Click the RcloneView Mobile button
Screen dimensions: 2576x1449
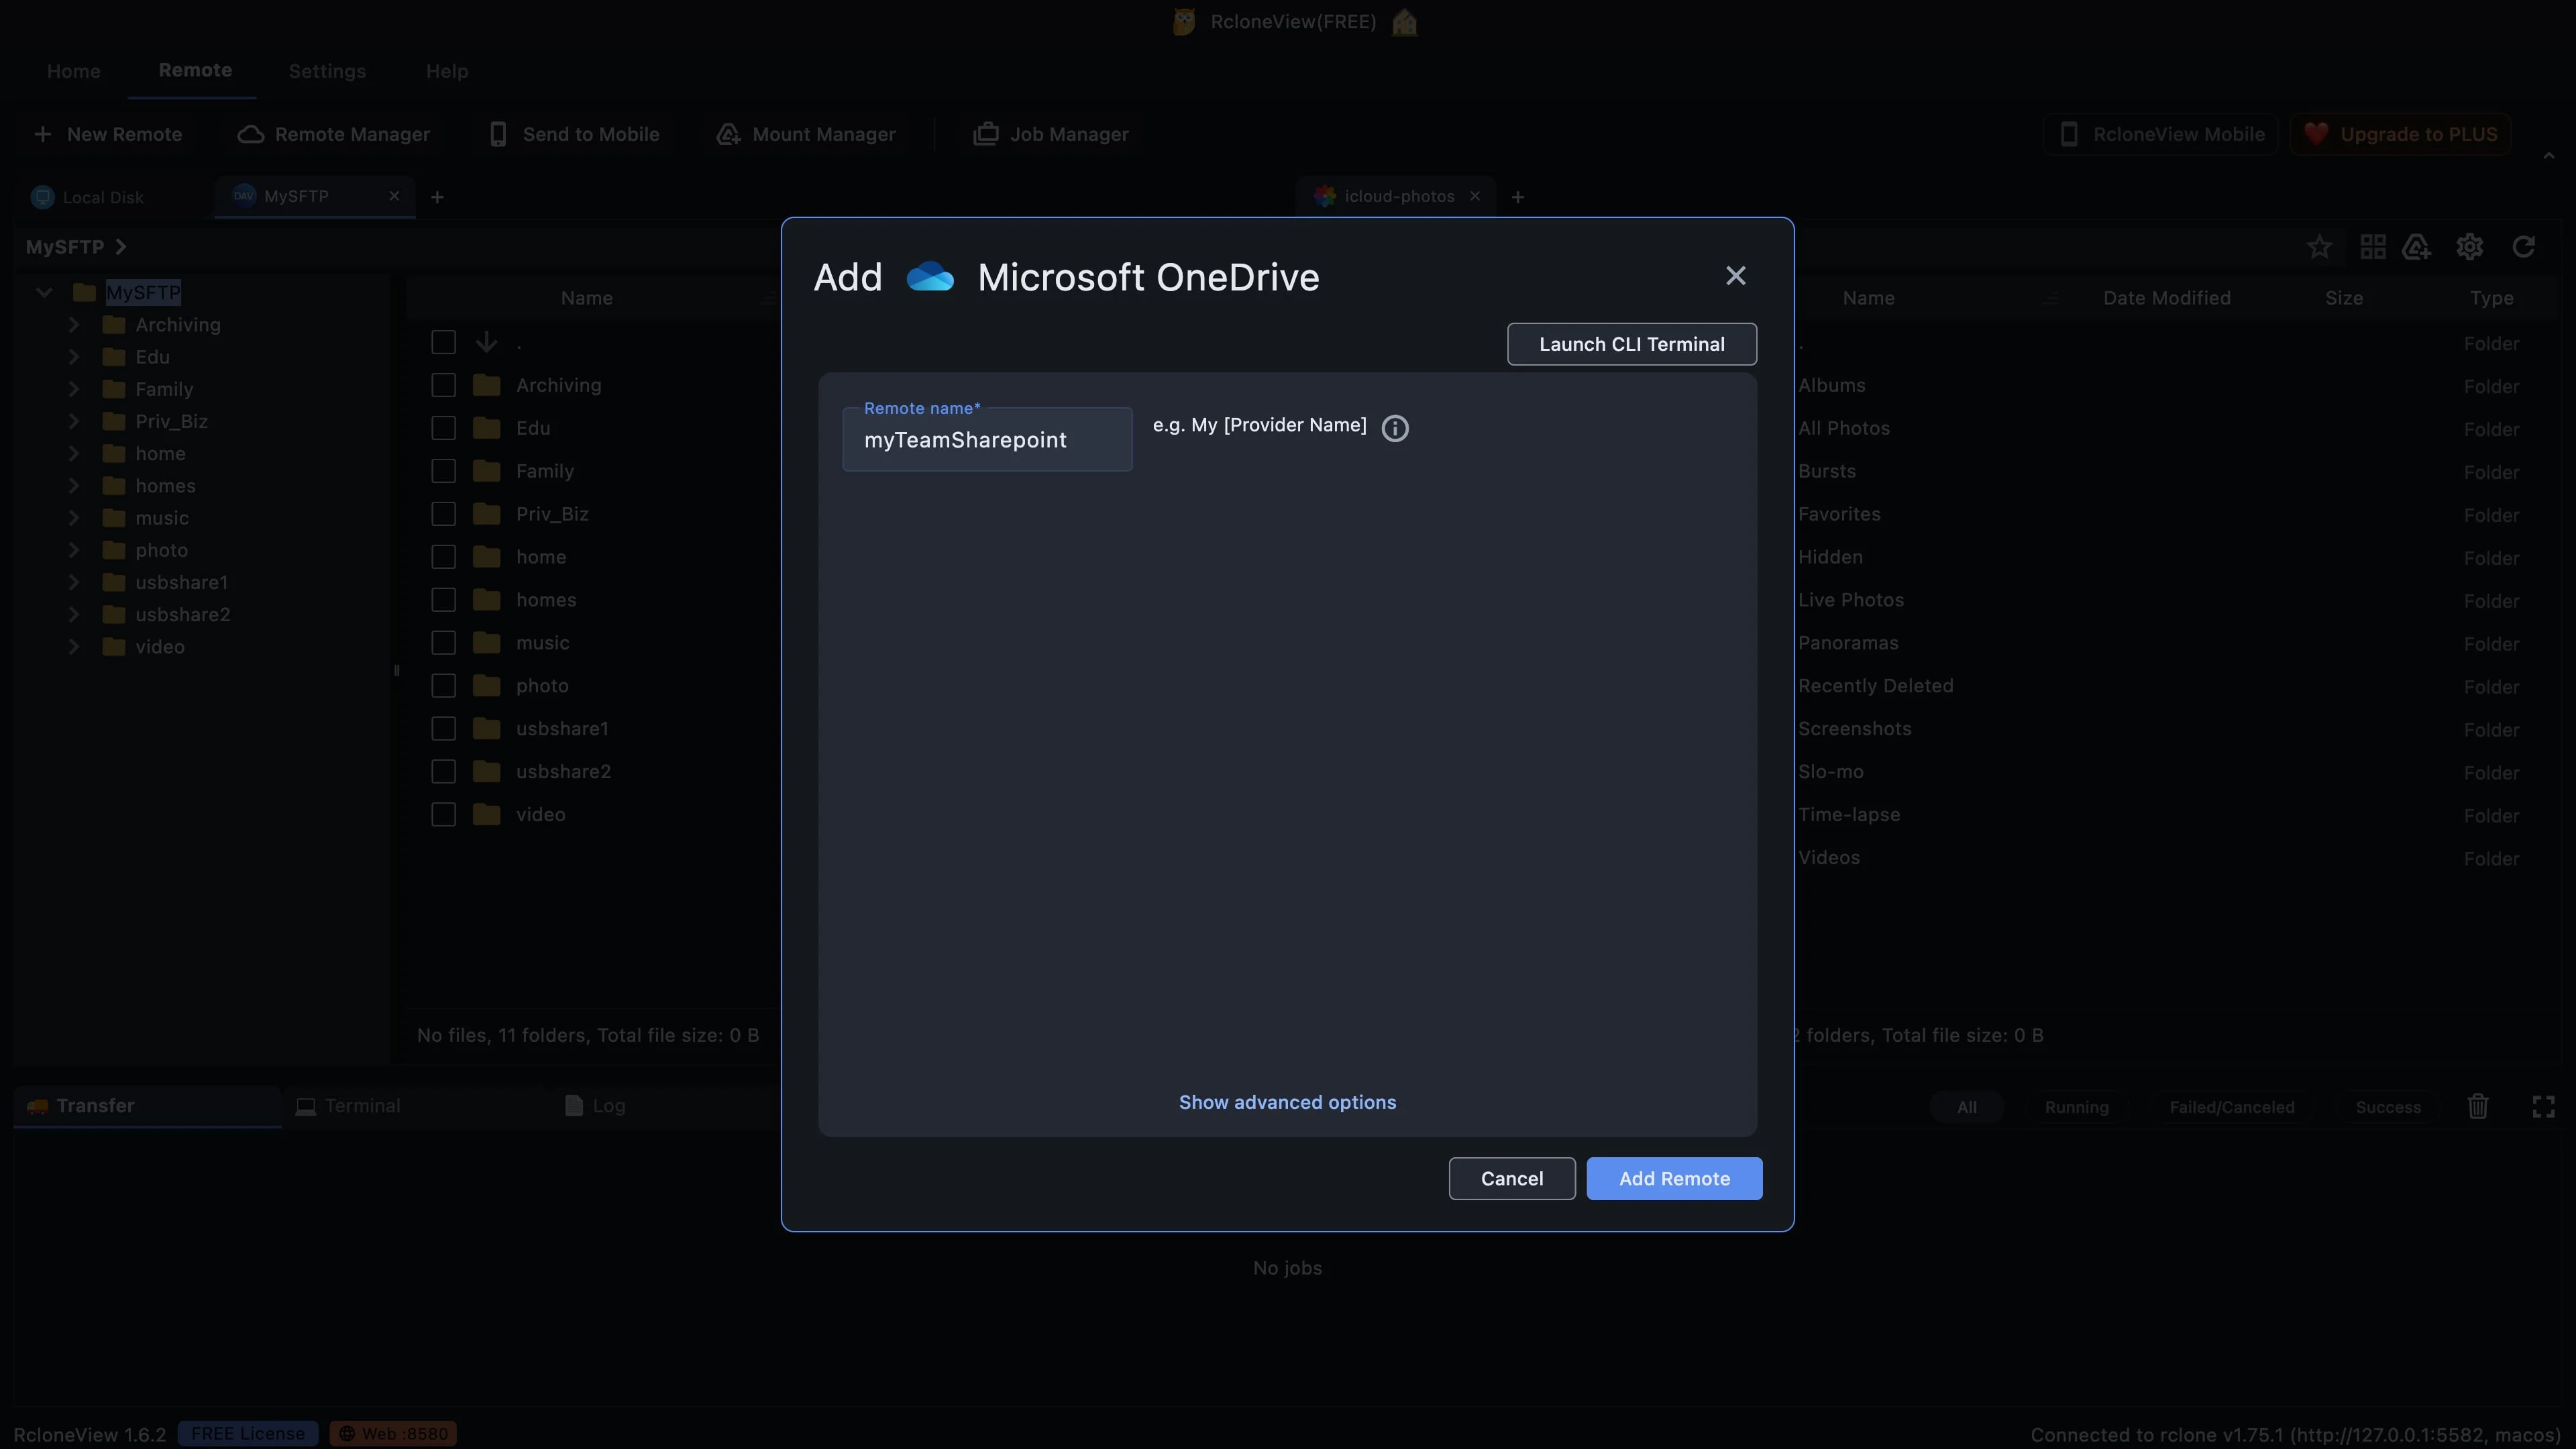coord(2161,134)
